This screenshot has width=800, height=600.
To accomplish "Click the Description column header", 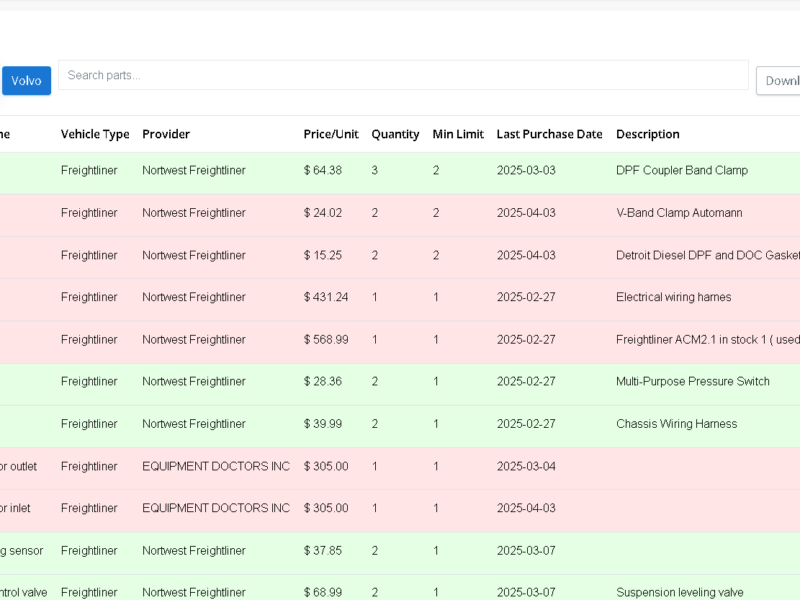I will tap(648, 134).
